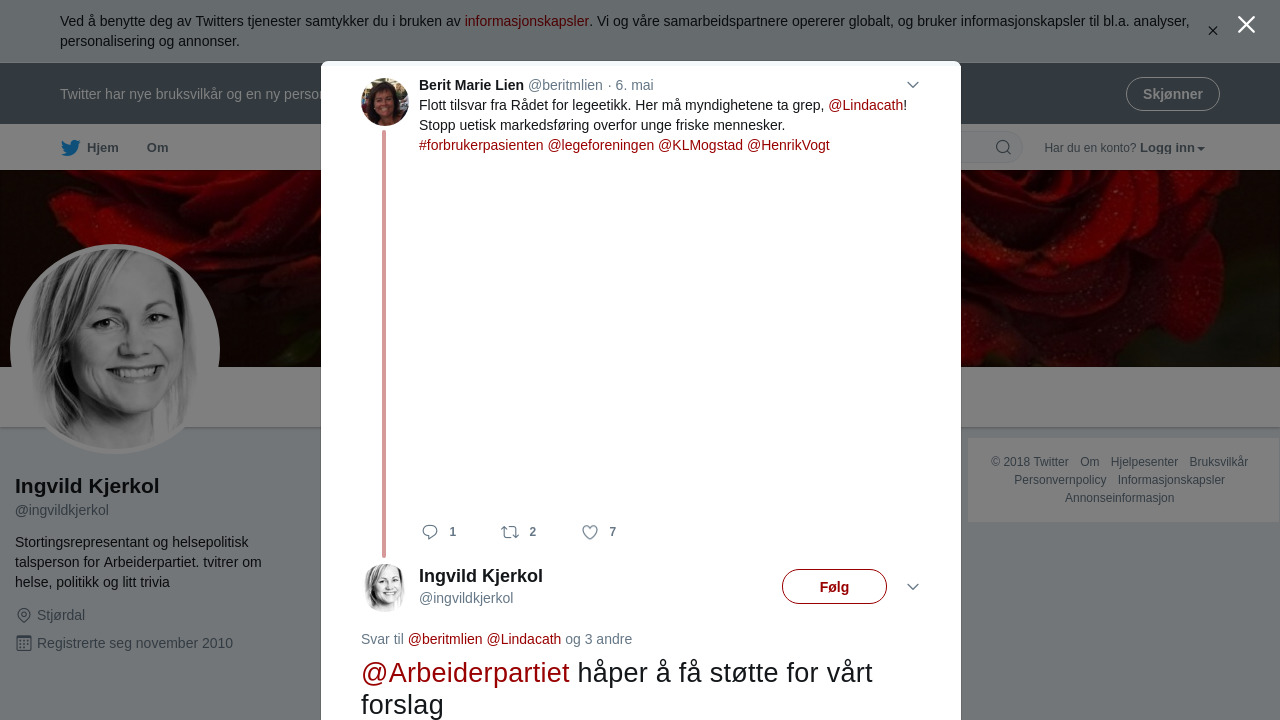This screenshot has height=720, width=1280.
Task: Click the Twitter bird Hjem icon
Action: click(x=71, y=148)
